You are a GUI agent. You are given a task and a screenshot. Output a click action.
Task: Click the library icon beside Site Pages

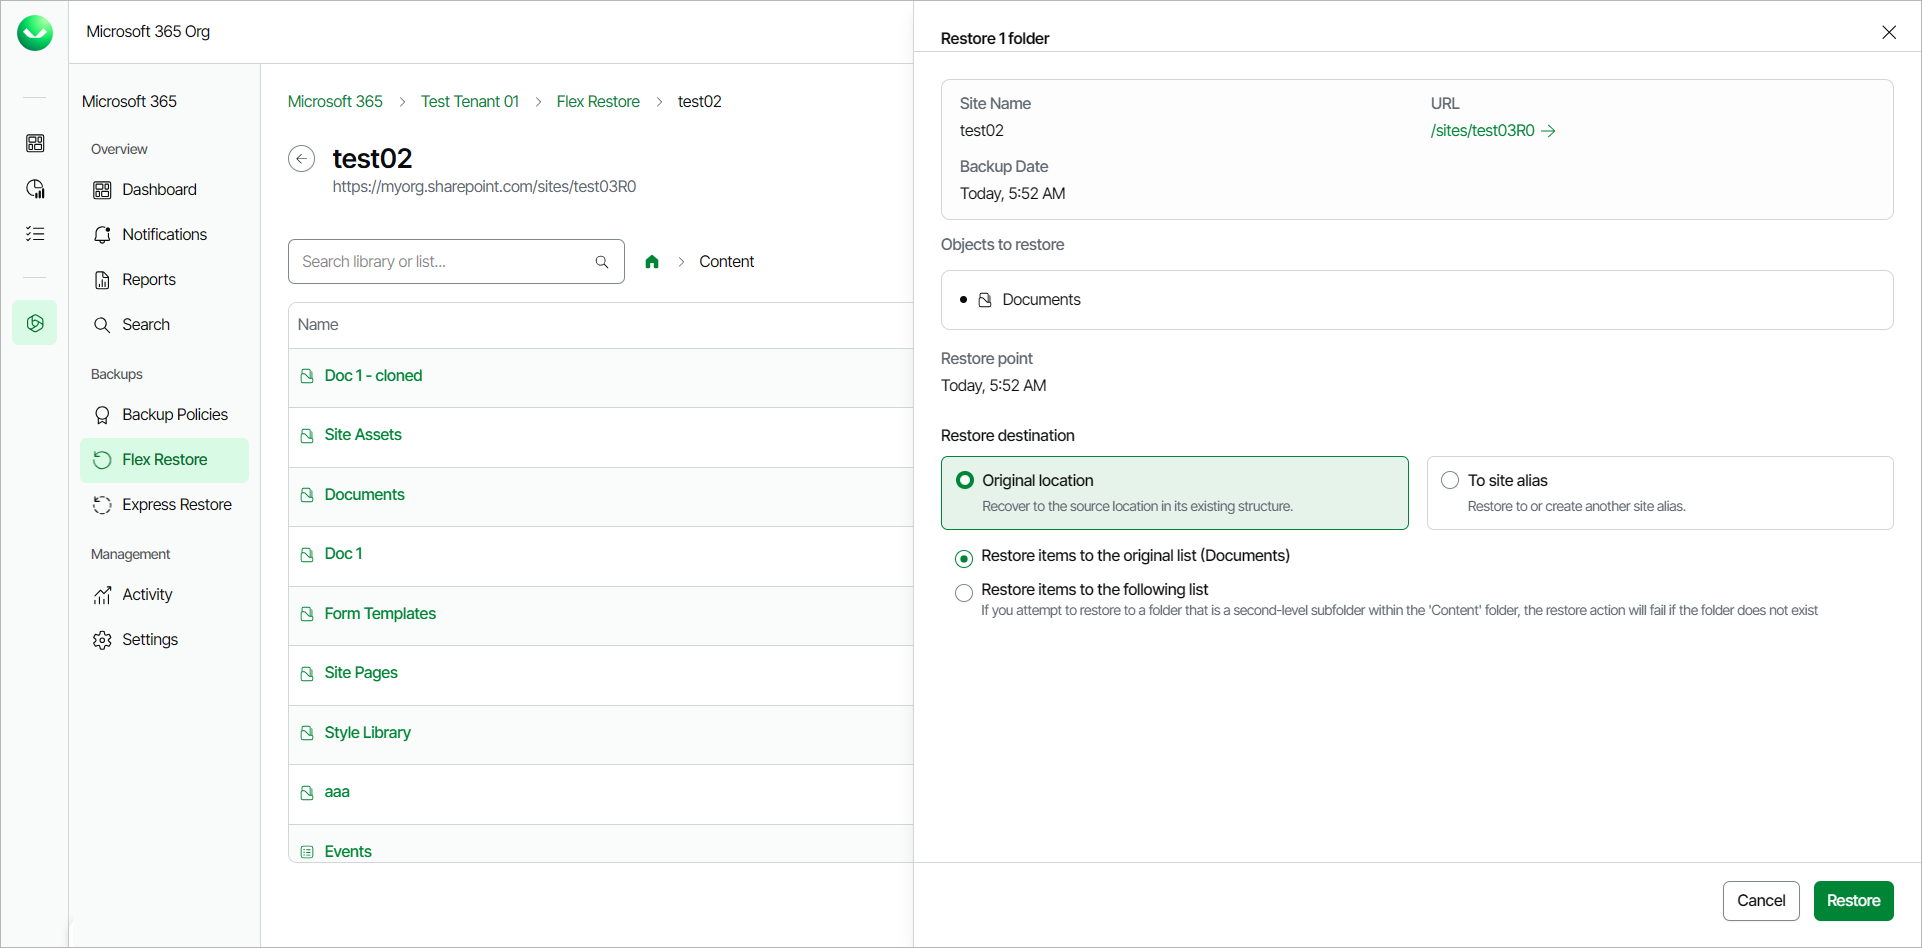tap(307, 674)
